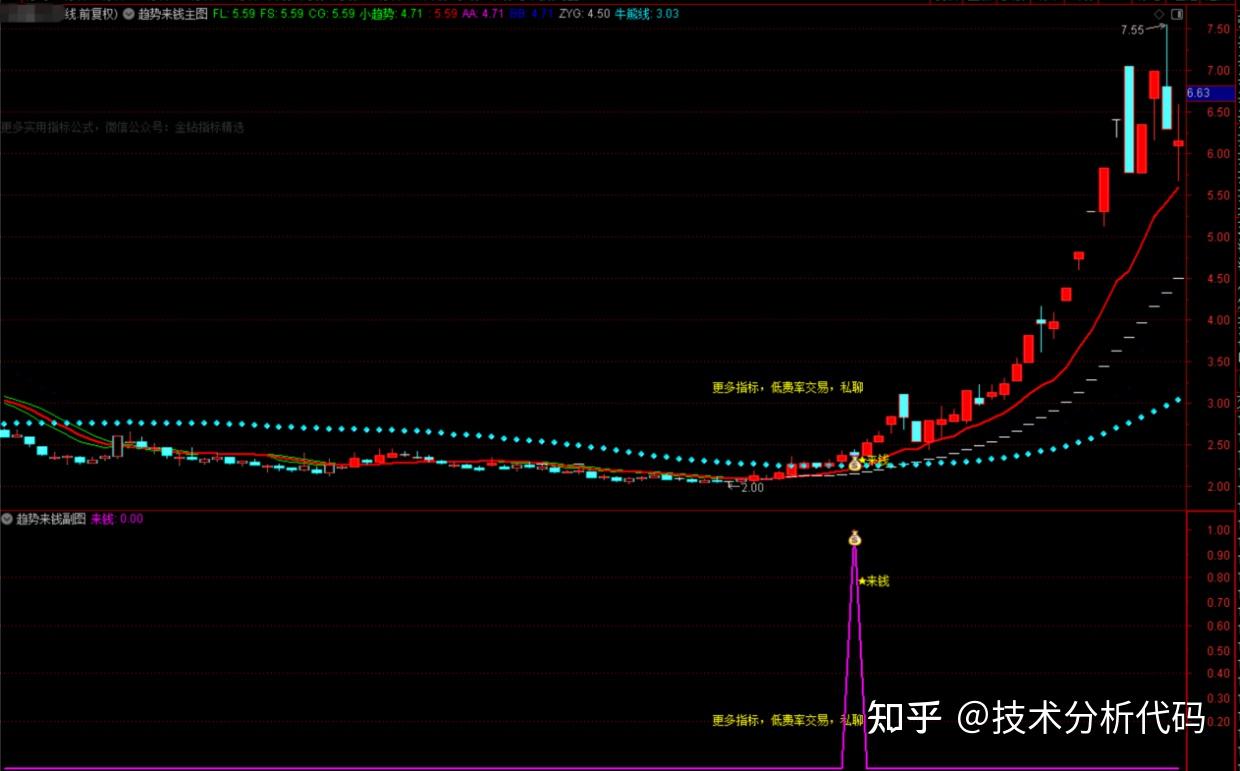Toggle the side panel icon at top right

tap(1176, 14)
